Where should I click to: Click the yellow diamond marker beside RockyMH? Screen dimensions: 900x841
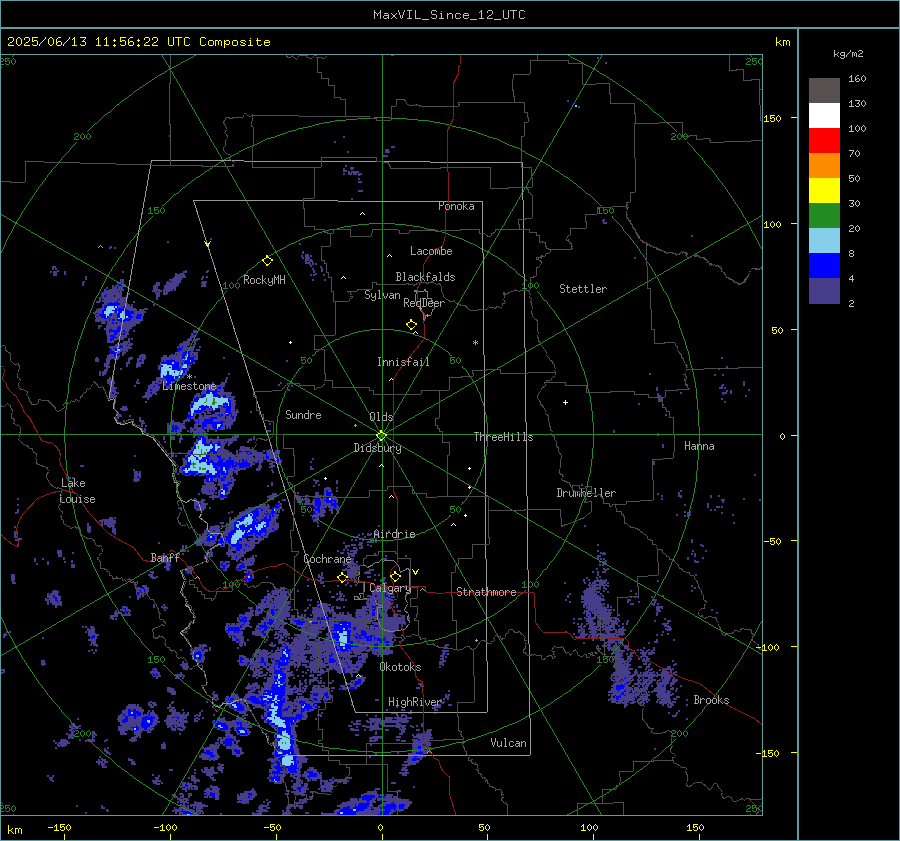point(267,261)
